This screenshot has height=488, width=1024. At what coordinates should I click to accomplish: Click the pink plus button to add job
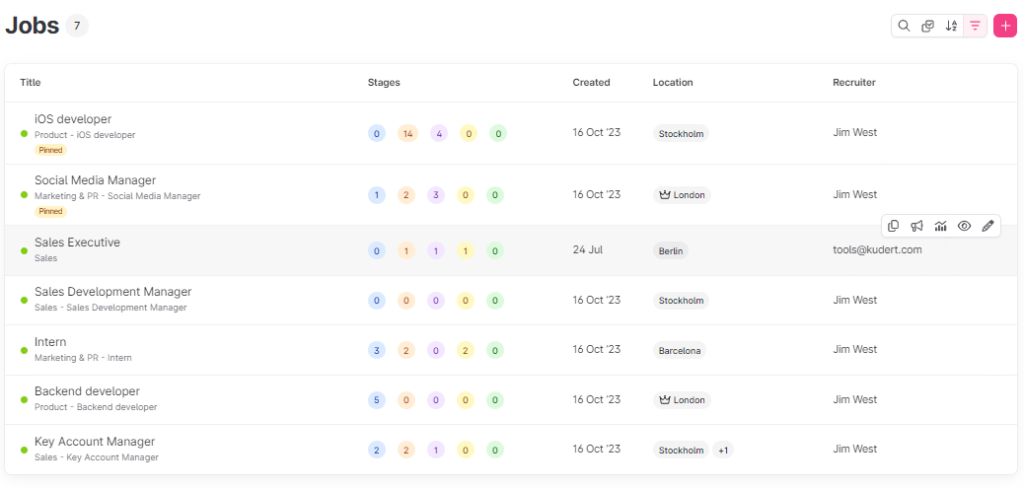click(1005, 26)
